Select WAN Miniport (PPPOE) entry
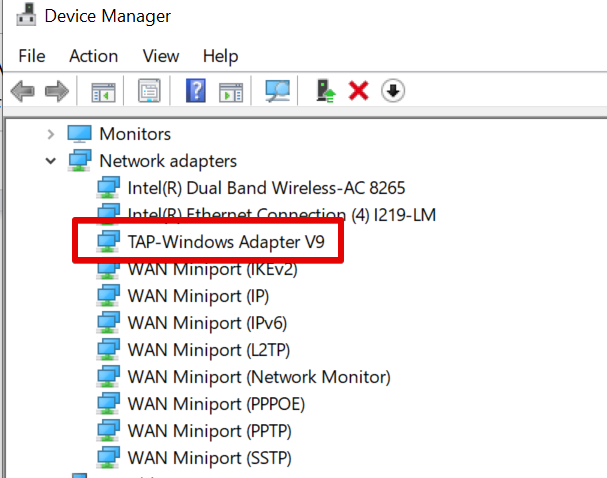The width and height of the screenshot is (607, 478). pos(216,404)
